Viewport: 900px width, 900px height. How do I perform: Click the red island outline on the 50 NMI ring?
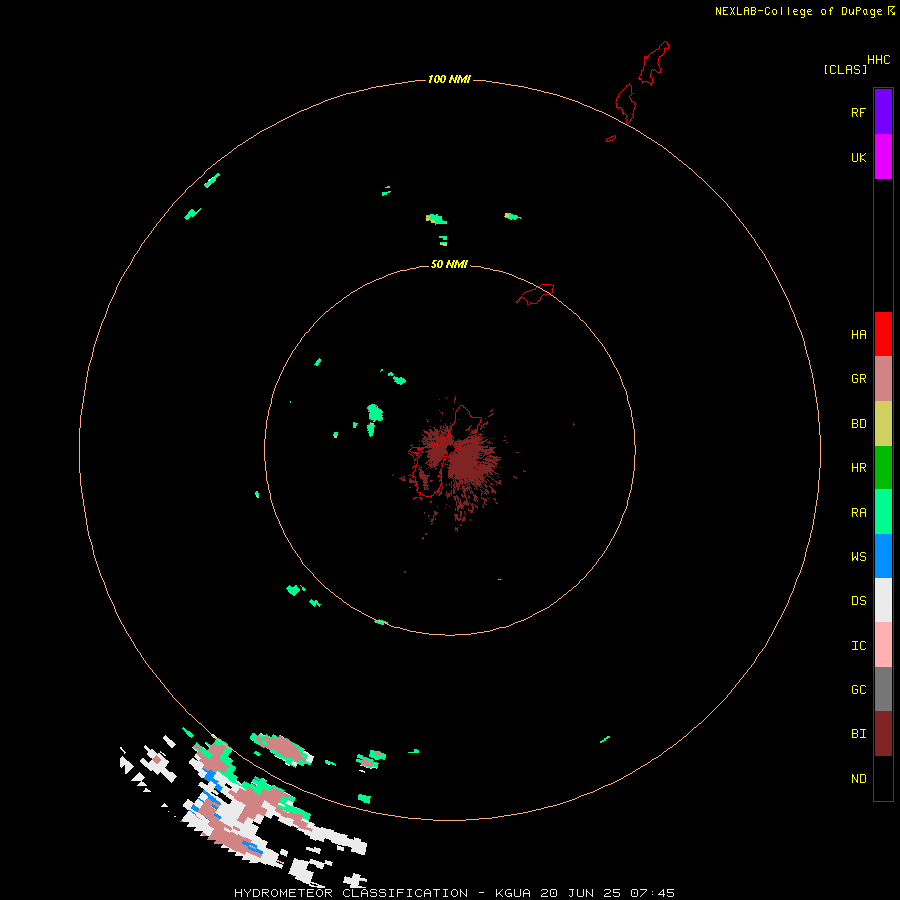536,294
